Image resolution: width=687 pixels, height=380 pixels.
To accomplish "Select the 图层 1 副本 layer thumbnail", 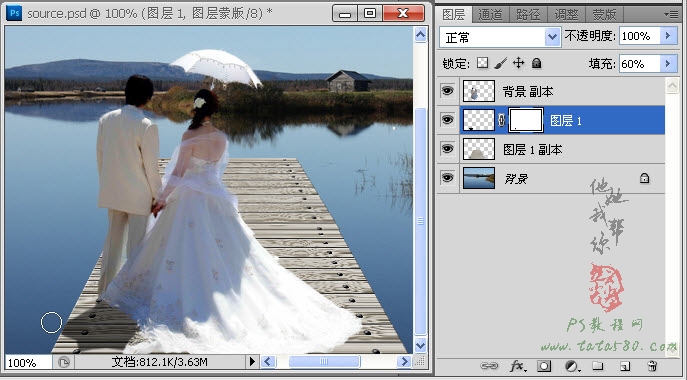I will (x=479, y=149).
